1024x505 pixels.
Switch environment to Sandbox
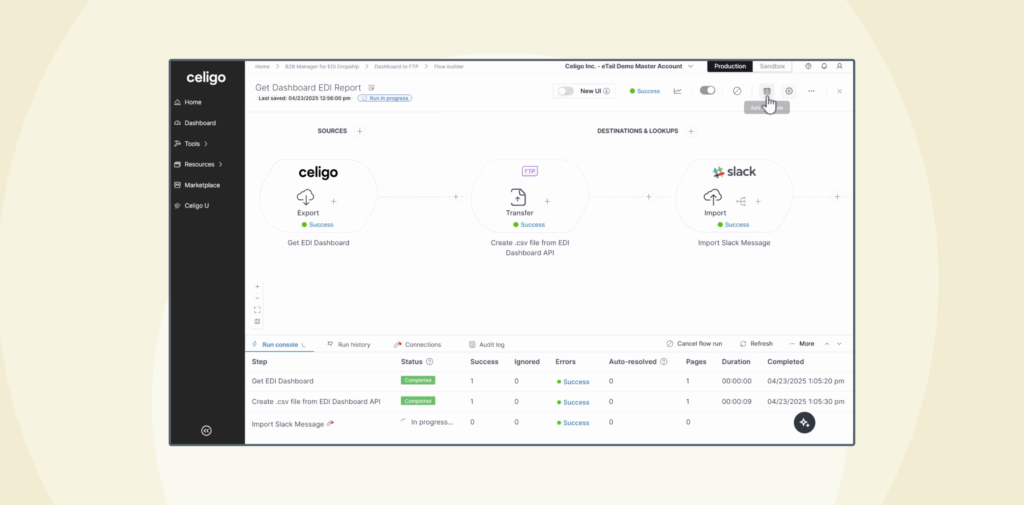tap(772, 66)
